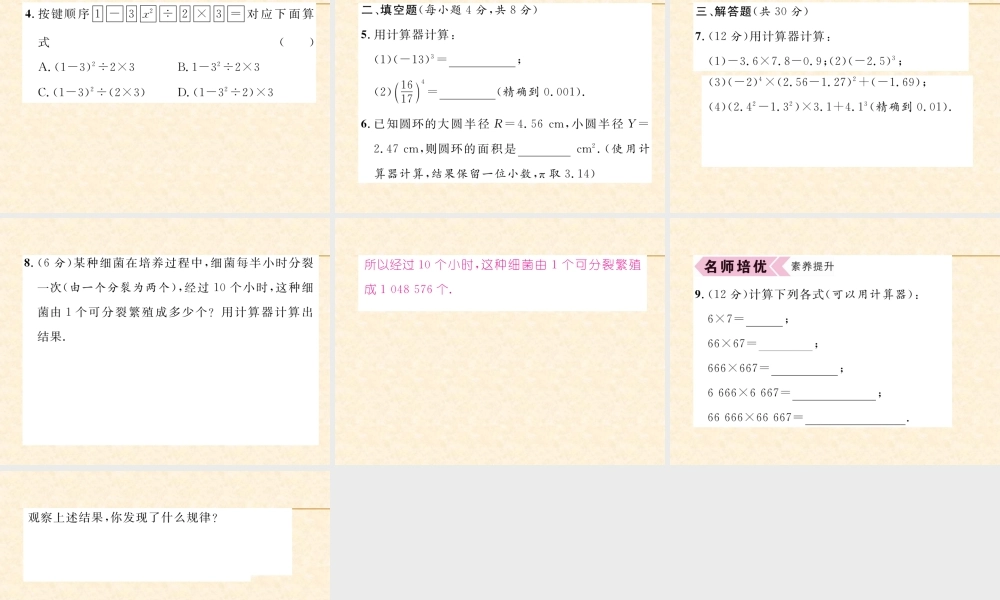Select answer option D. (1−3²÷2)×3
The height and width of the screenshot is (600, 1000).
pos(225,92)
